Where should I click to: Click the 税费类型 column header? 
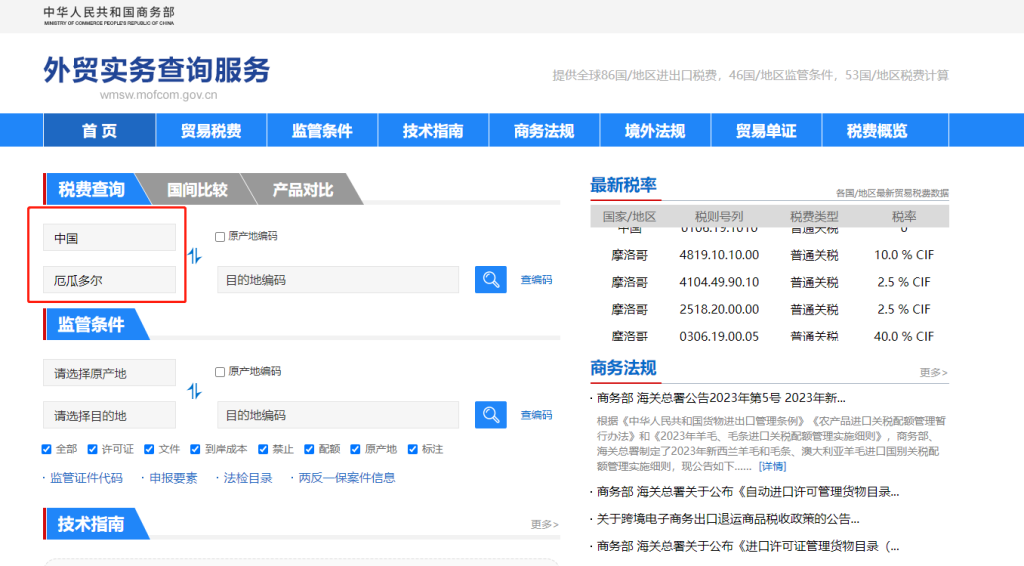[x=814, y=216]
